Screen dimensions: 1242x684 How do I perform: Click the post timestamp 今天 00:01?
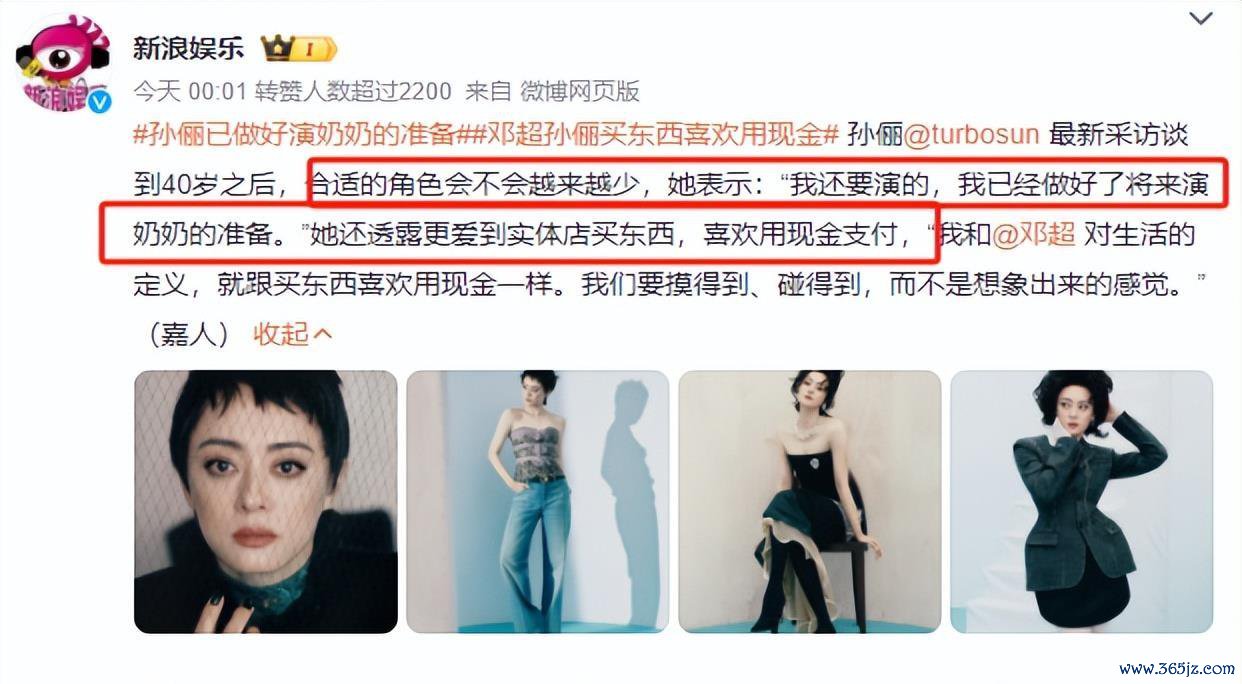coord(190,91)
